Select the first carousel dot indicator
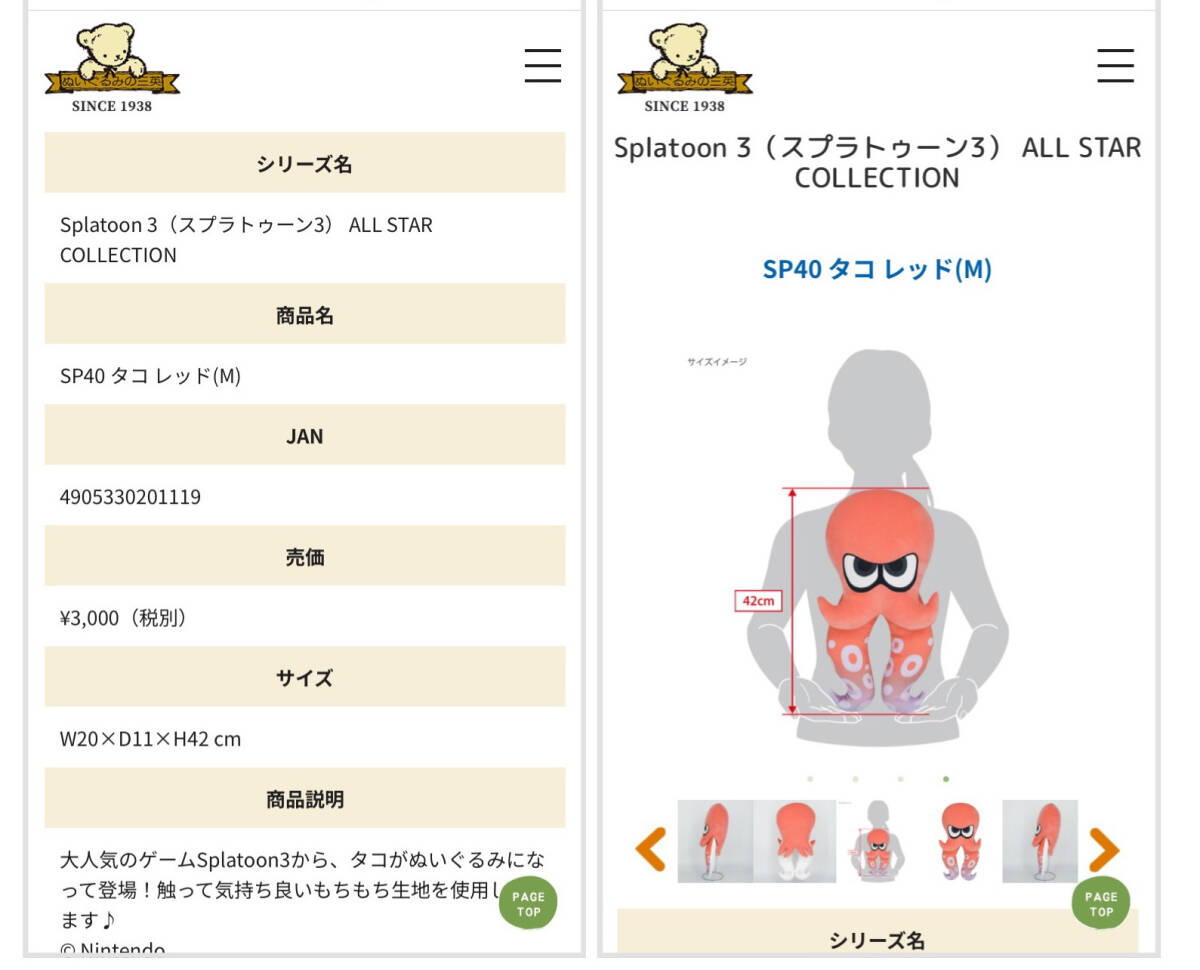 [810, 779]
